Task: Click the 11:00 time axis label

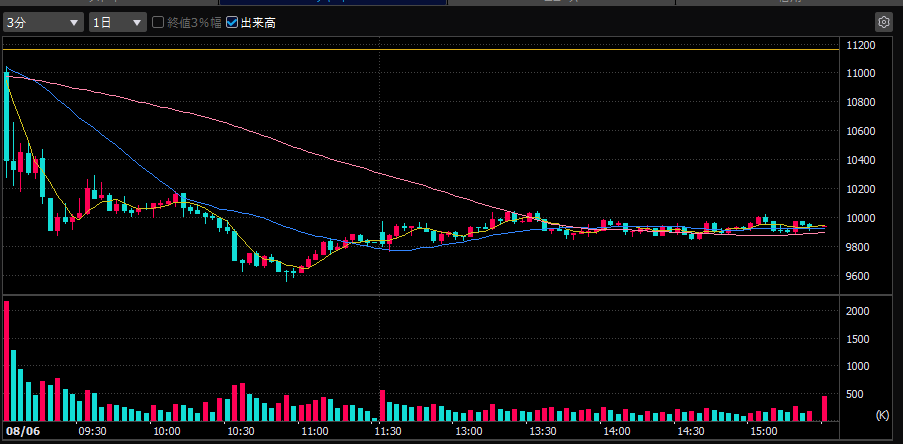Action: pos(314,431)
